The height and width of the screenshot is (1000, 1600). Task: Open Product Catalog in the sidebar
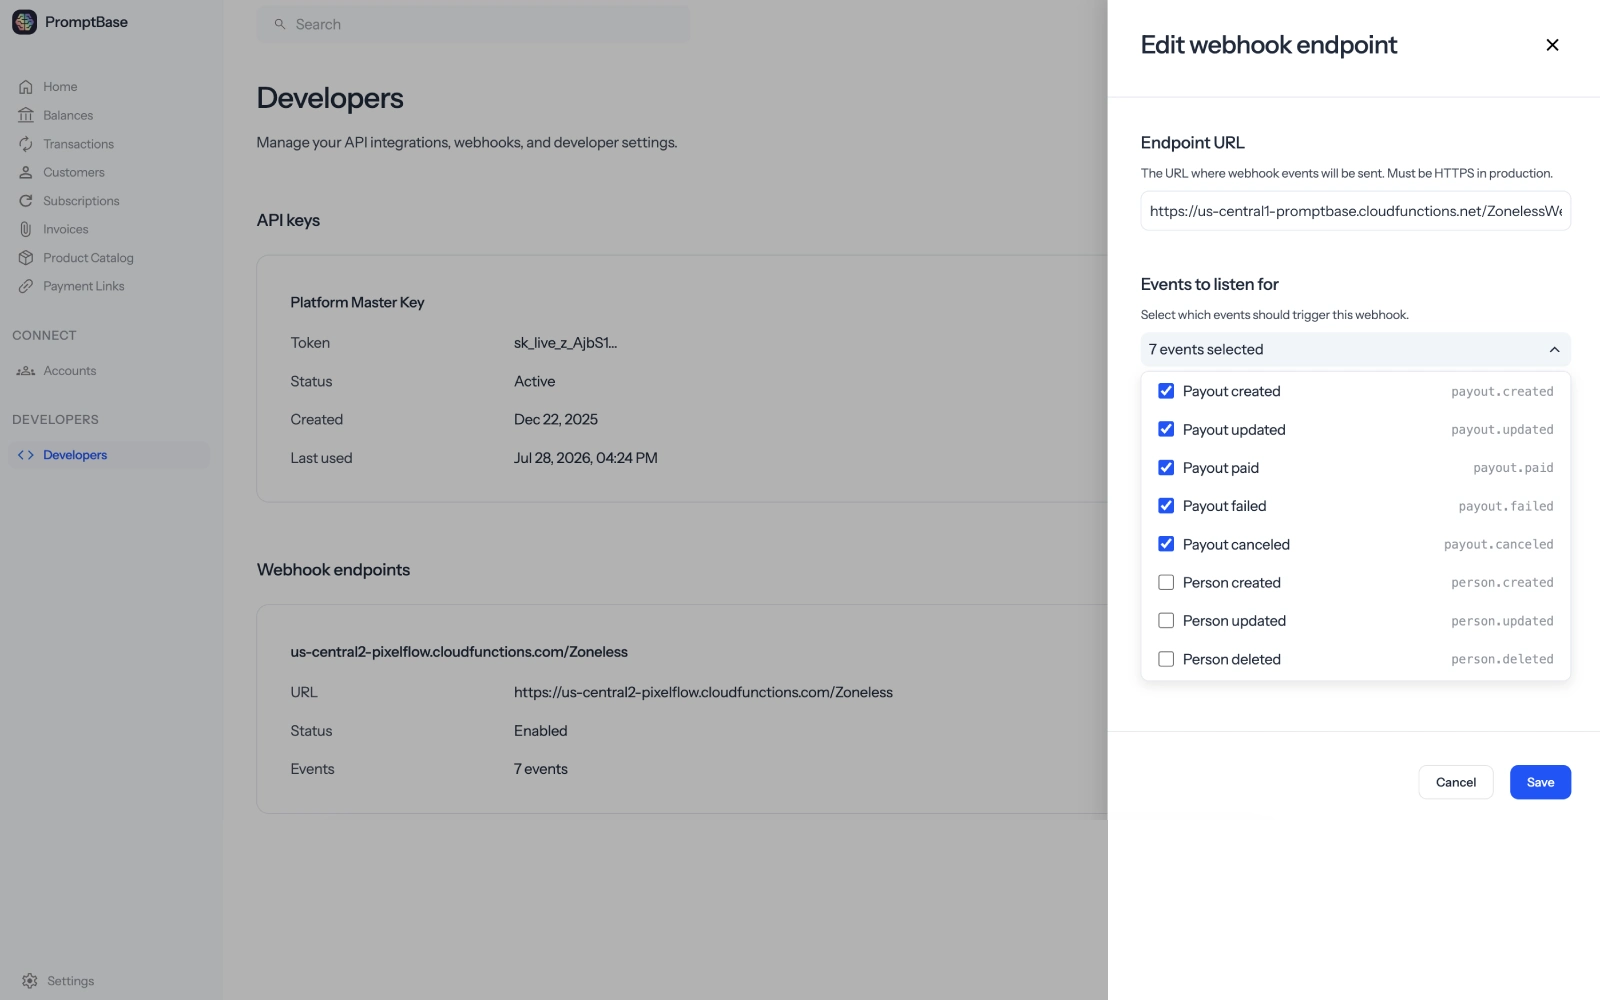(88, 258)
